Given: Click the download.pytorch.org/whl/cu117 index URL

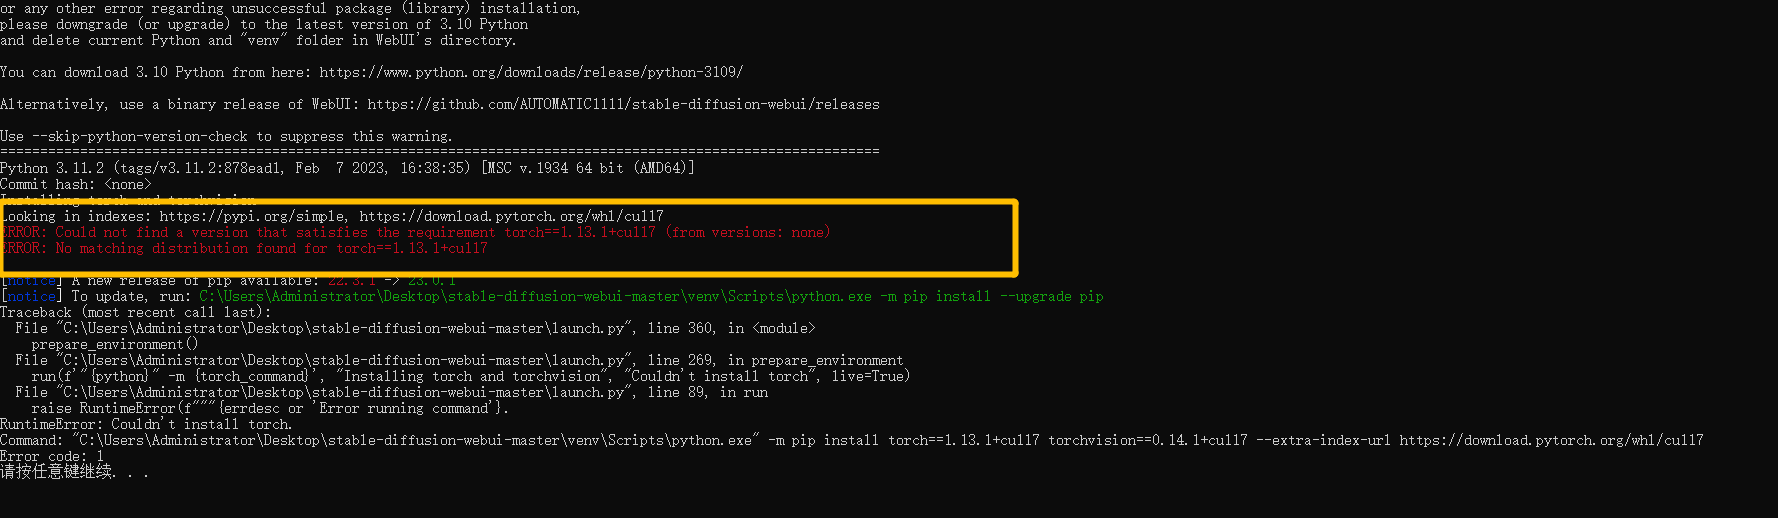Looking at the screenshot, I should 511,216.
